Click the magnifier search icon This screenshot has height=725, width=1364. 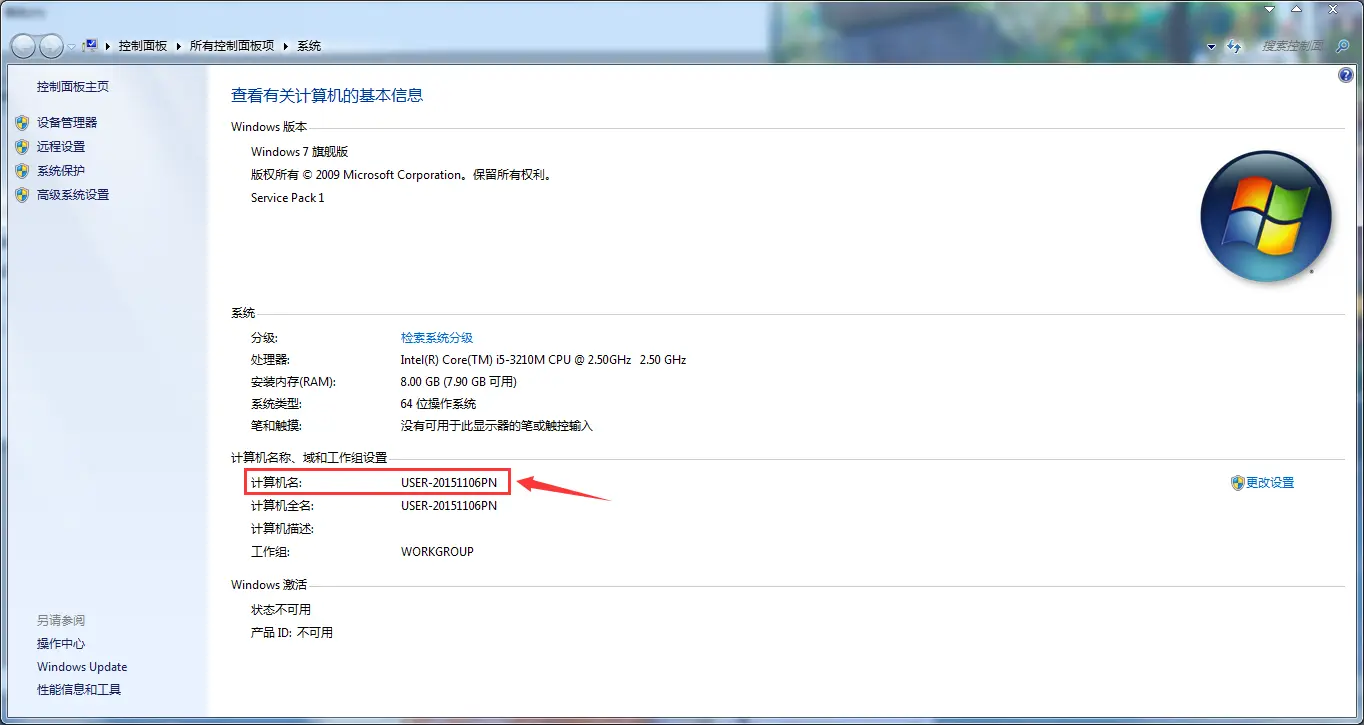coord(1343,46)
